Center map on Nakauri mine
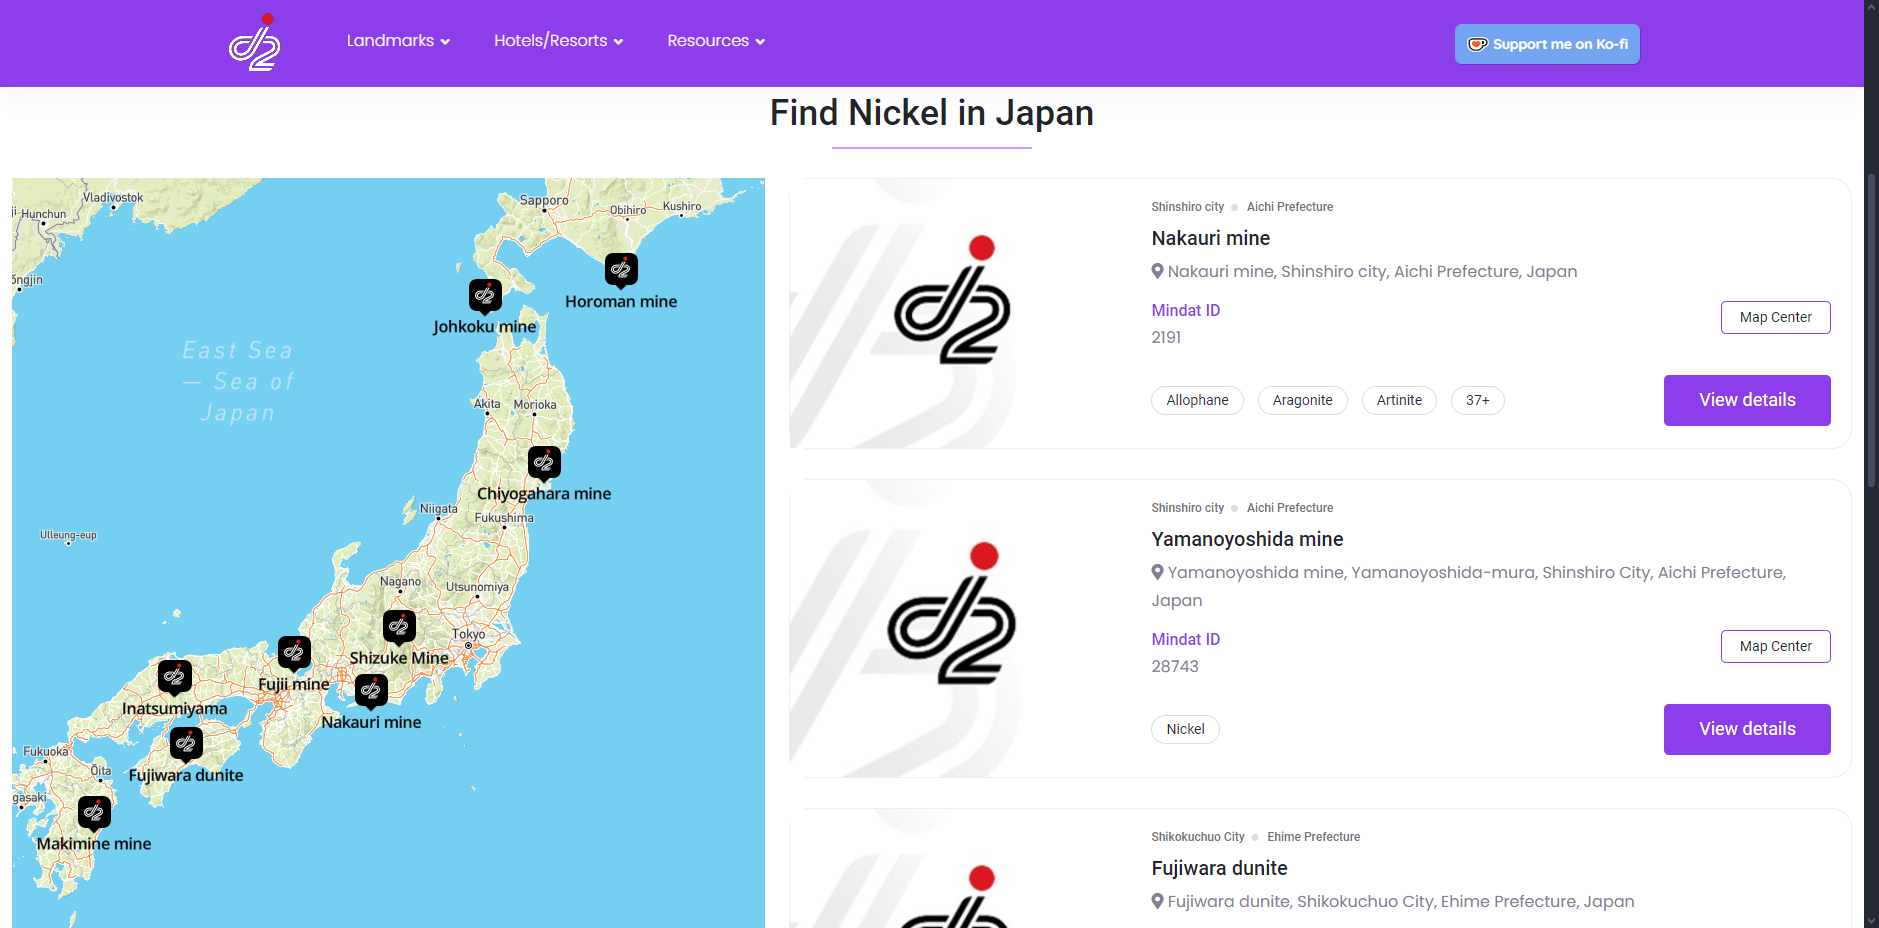Image resolution: width=1879 pixels, height=928 pixels. 1775,318
